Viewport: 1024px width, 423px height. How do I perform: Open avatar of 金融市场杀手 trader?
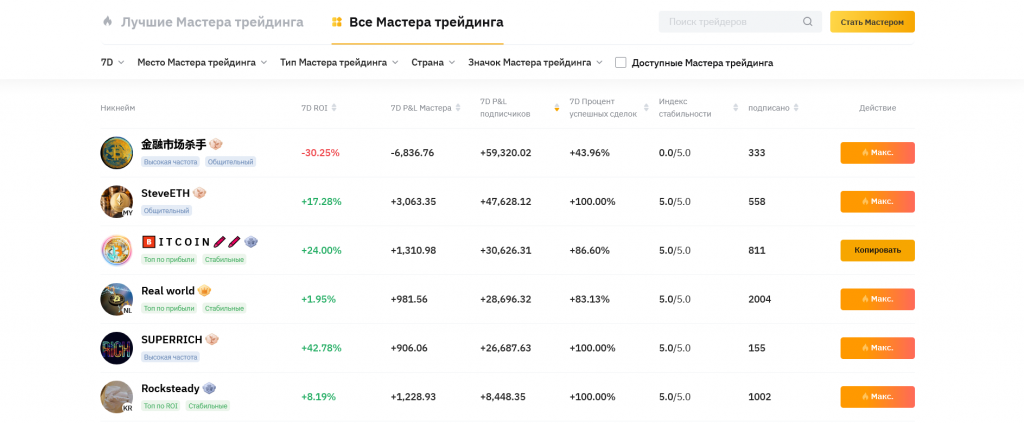coord(117,153)
